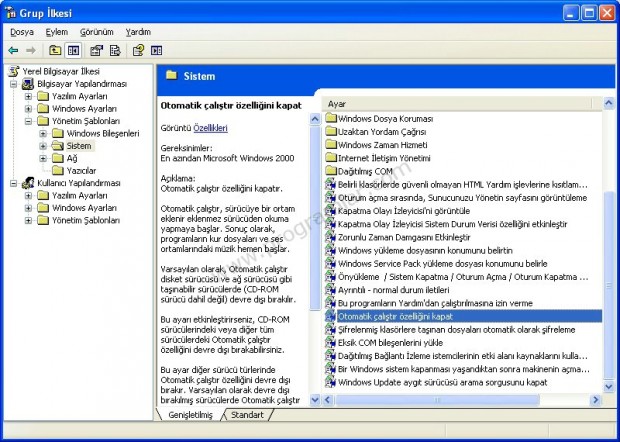Select the Yazılım Ayarları item under Kullanıcı Yapılandırması
620x442 pixels.
pos(79,195)
